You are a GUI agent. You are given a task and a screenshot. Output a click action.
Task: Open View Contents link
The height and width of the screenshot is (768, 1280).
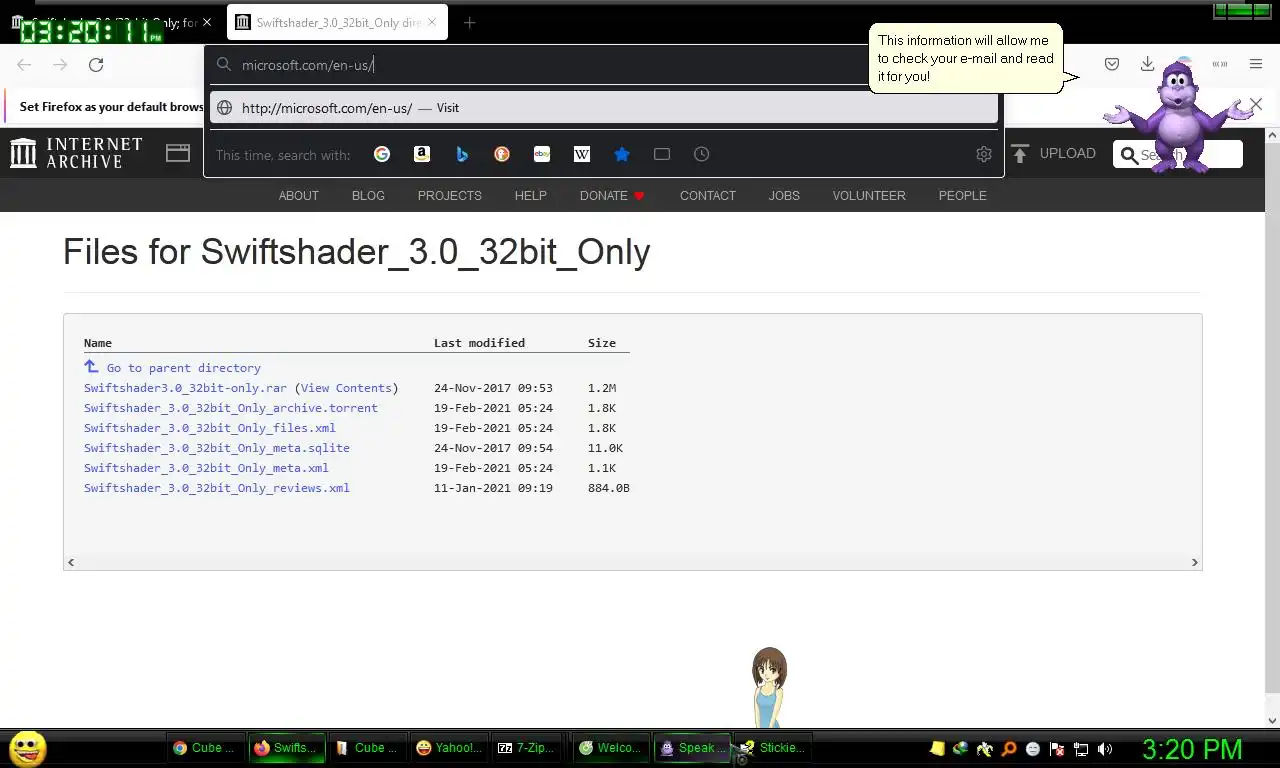[x=346, y=388]
